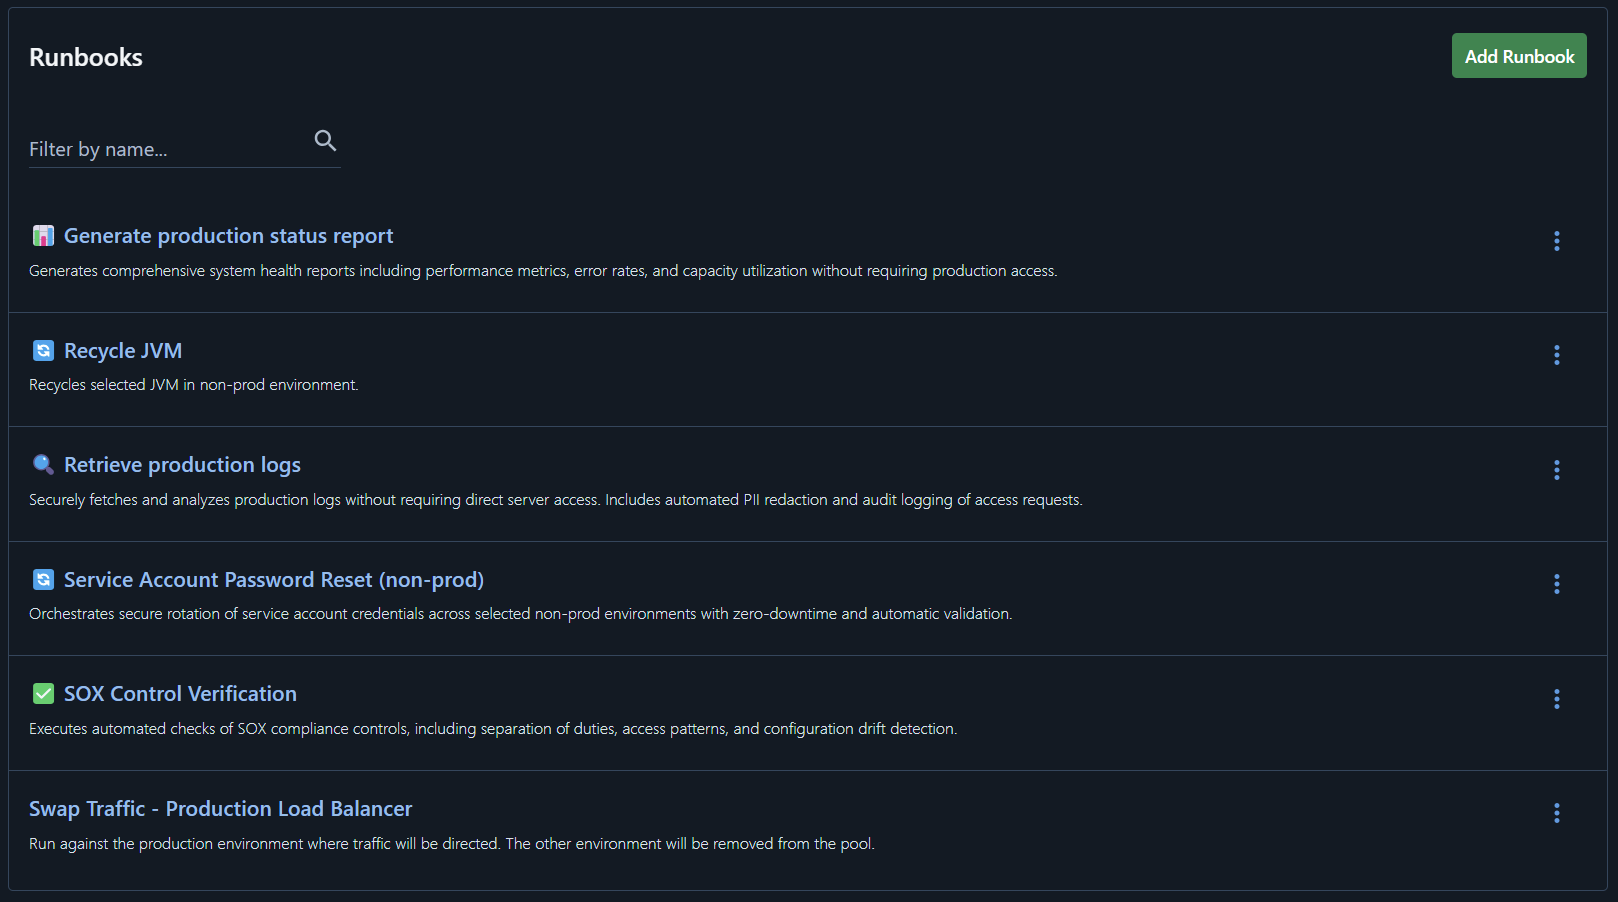1618x902 pixels.
Task: Open the Generate production status report runbook
Action: (x=228, y=235)
